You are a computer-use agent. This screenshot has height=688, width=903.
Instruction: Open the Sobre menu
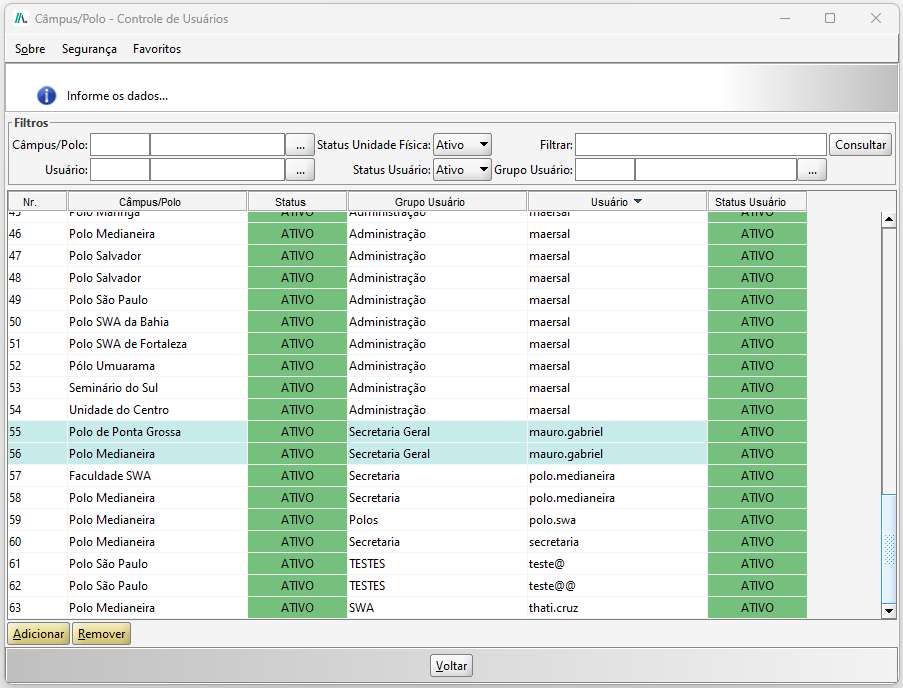click(x=30, y=49)
